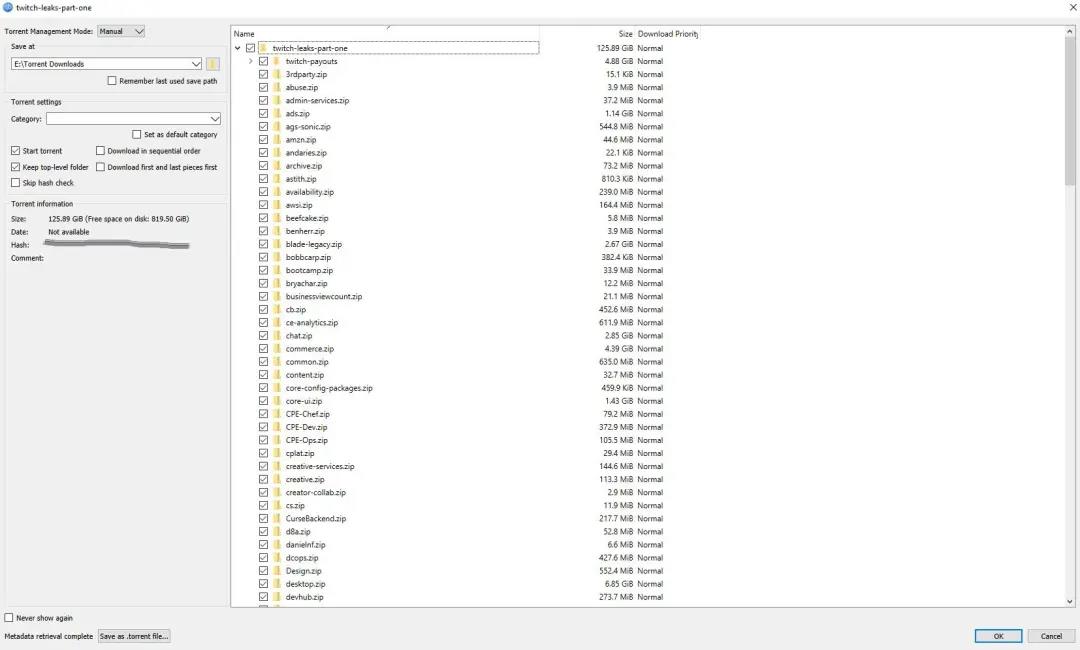This screenshot has width=1080, height=650.
Task: Toggle the Skip hash check checkbox
Action: point(15,183)
